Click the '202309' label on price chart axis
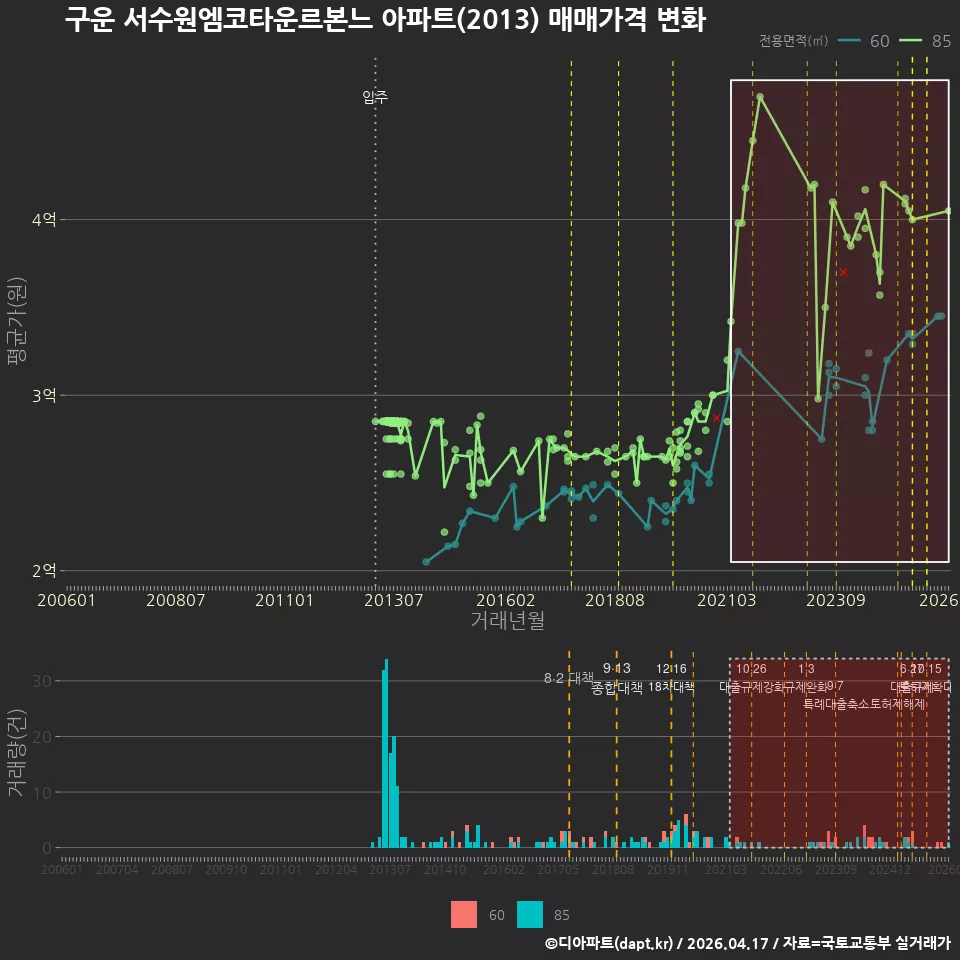This screenshot has width=960, height=960. [x=836, y=600]
